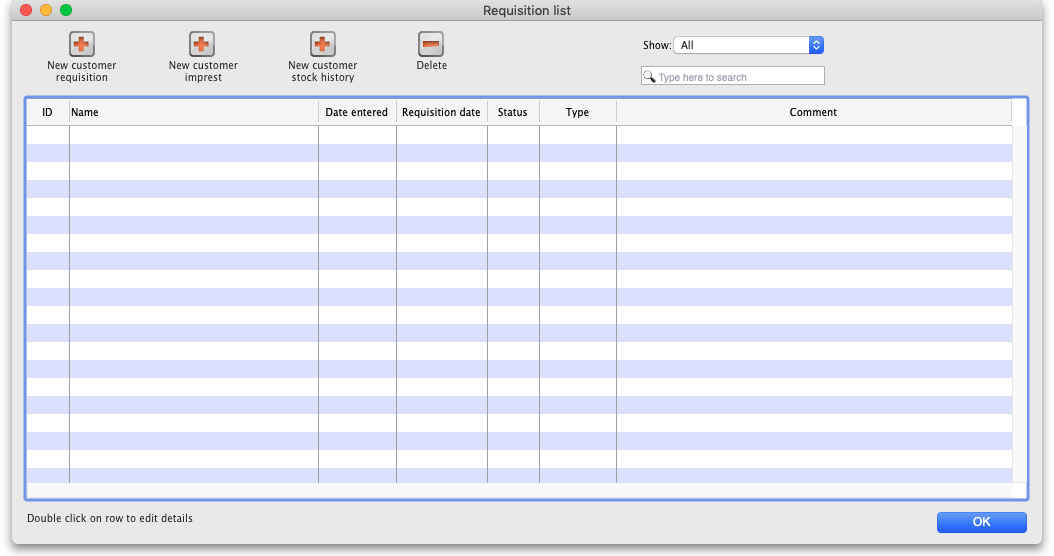
Task: Open the Show filter dropdown
Action: pyautogui.click(x=748, y=45)
